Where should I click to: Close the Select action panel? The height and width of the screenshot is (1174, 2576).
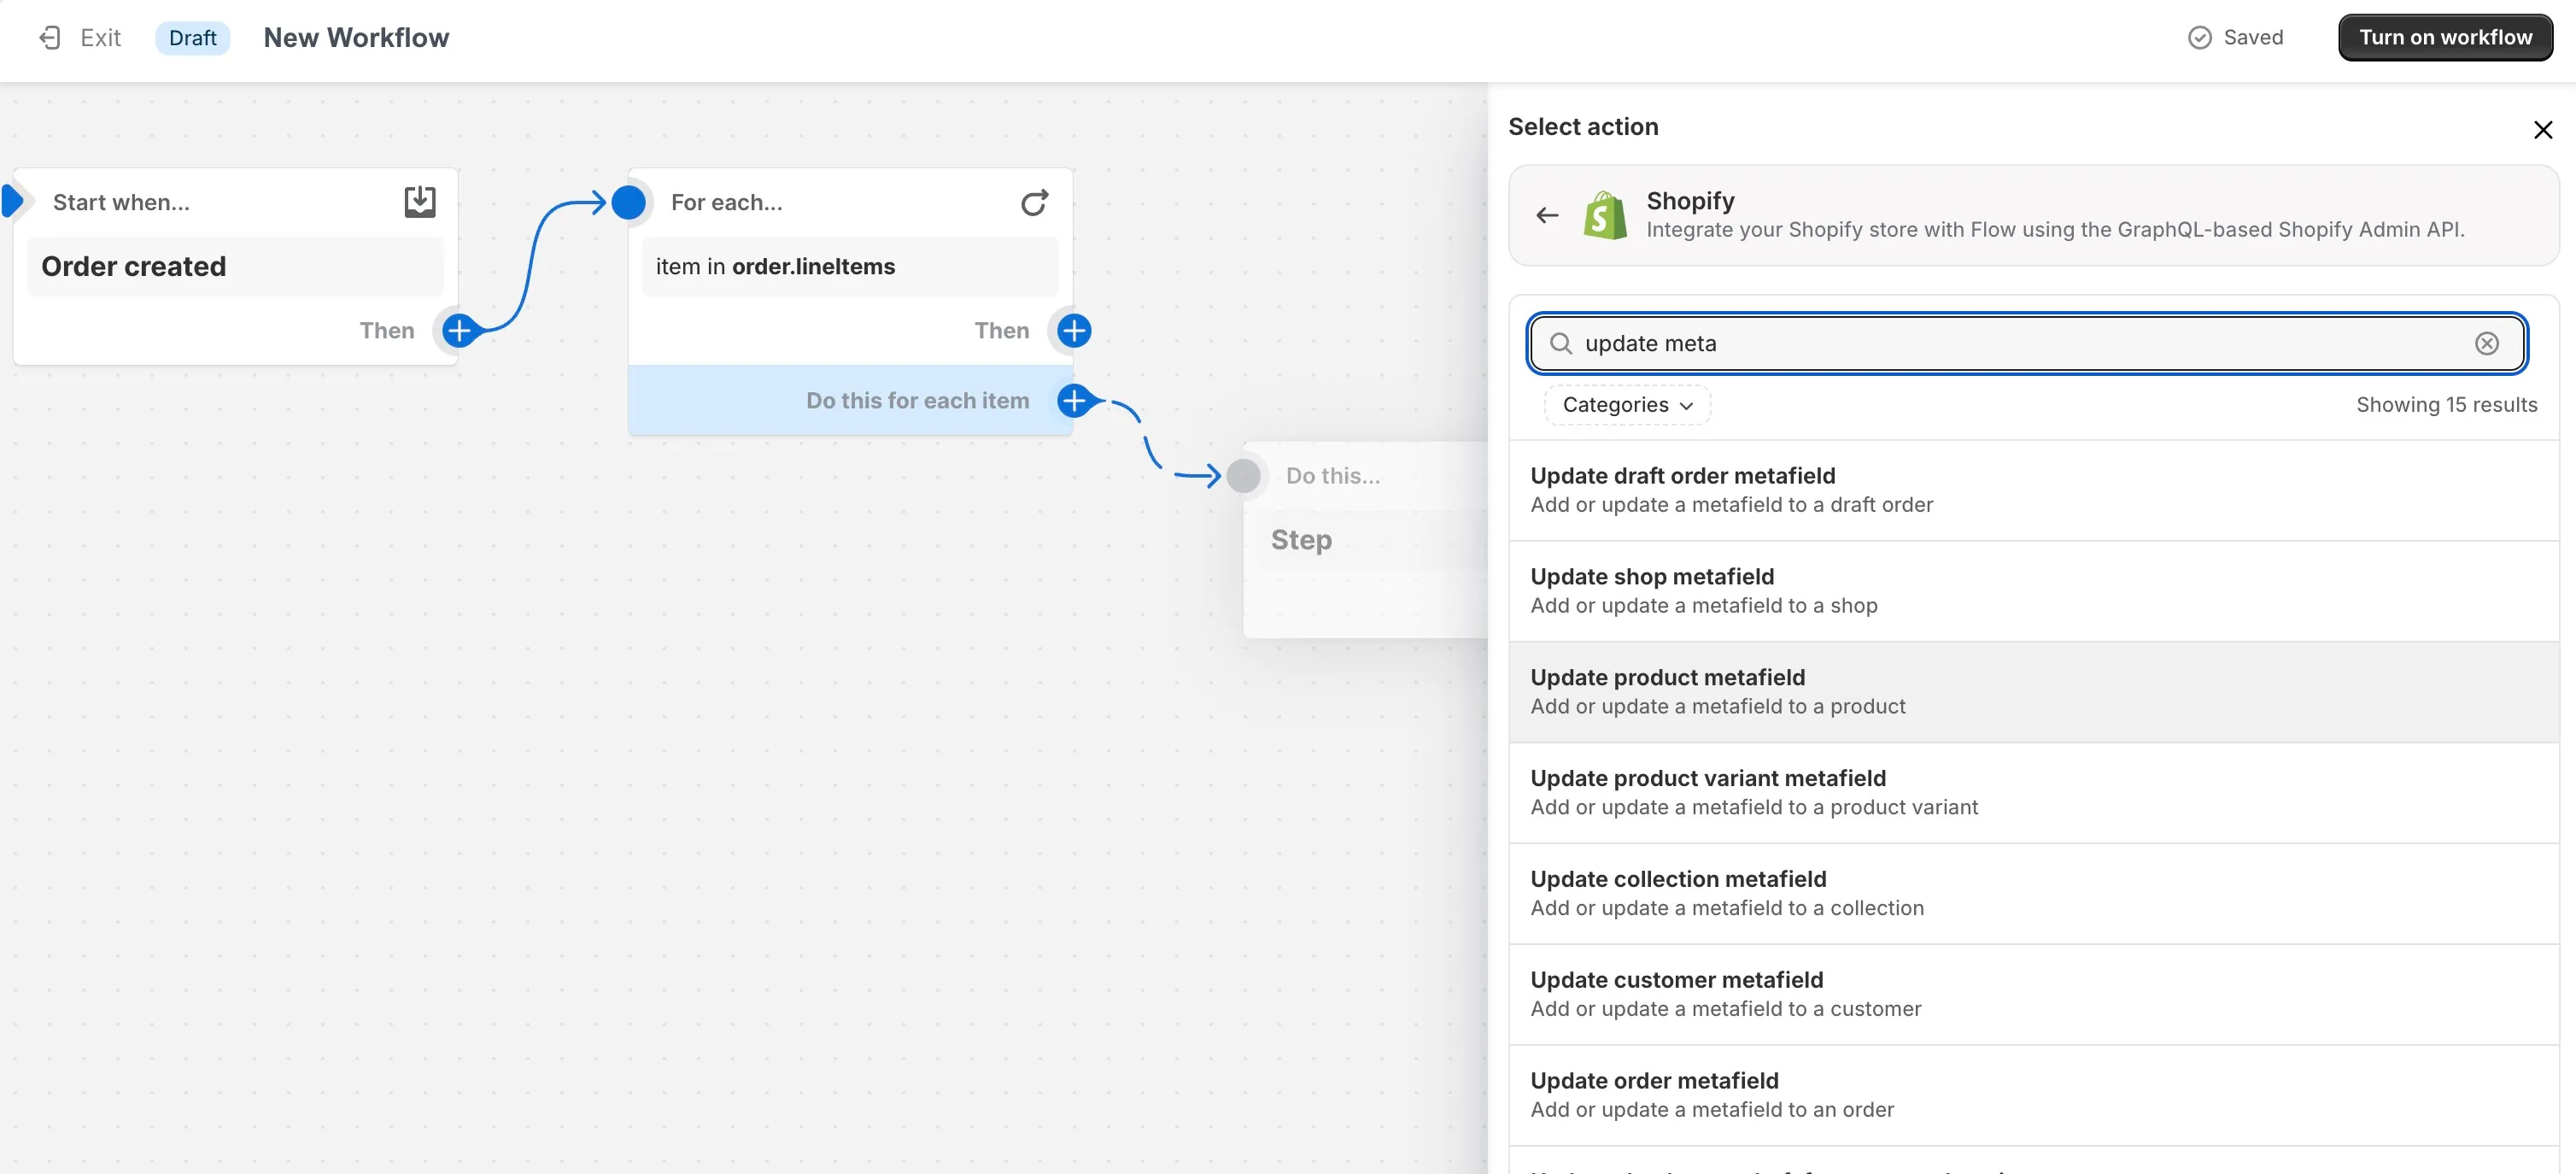click(2542, 130)
